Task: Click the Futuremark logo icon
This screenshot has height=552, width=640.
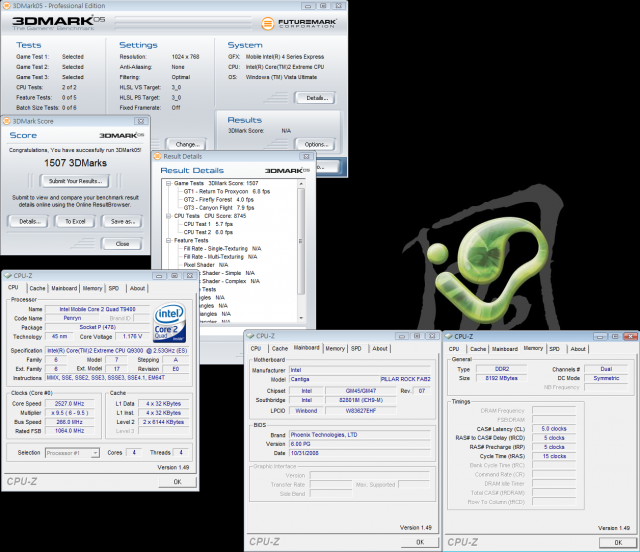Action: [x=268, y=23]
